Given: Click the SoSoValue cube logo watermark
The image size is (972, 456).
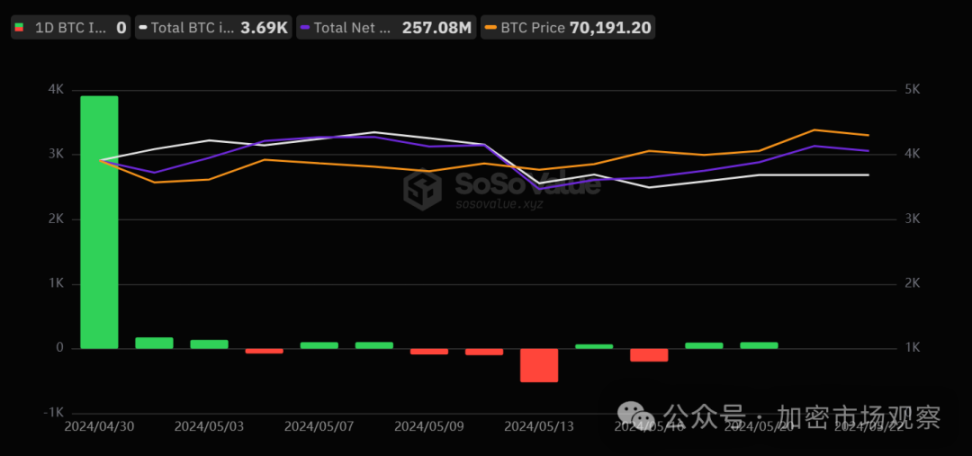Looking at the screenshot, I should 422,189.
